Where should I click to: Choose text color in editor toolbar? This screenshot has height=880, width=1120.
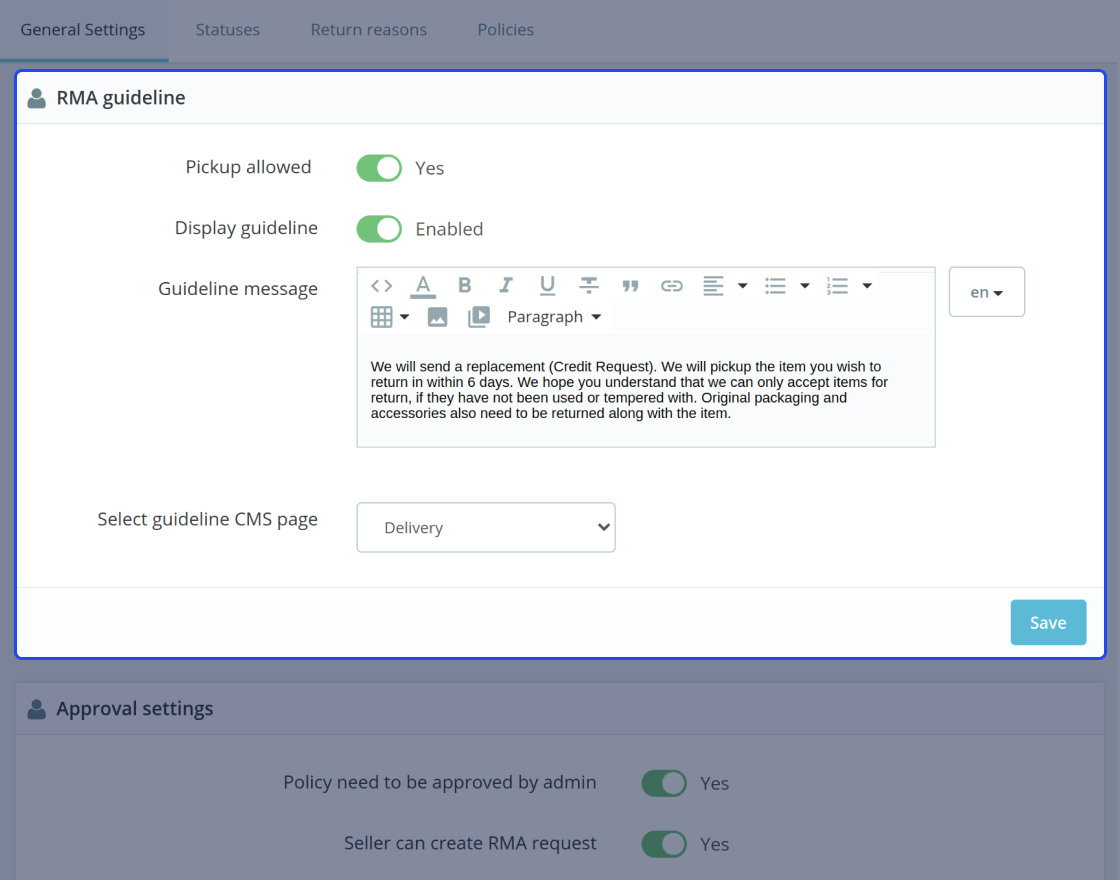click(423, 286)
